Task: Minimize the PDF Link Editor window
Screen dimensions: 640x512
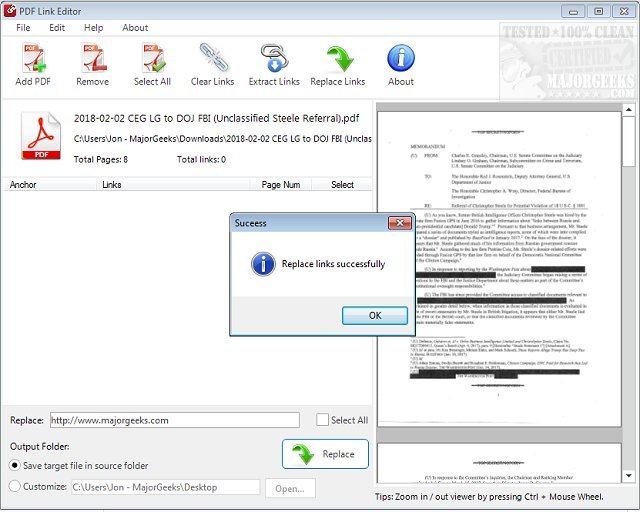Action: (573, 11)
